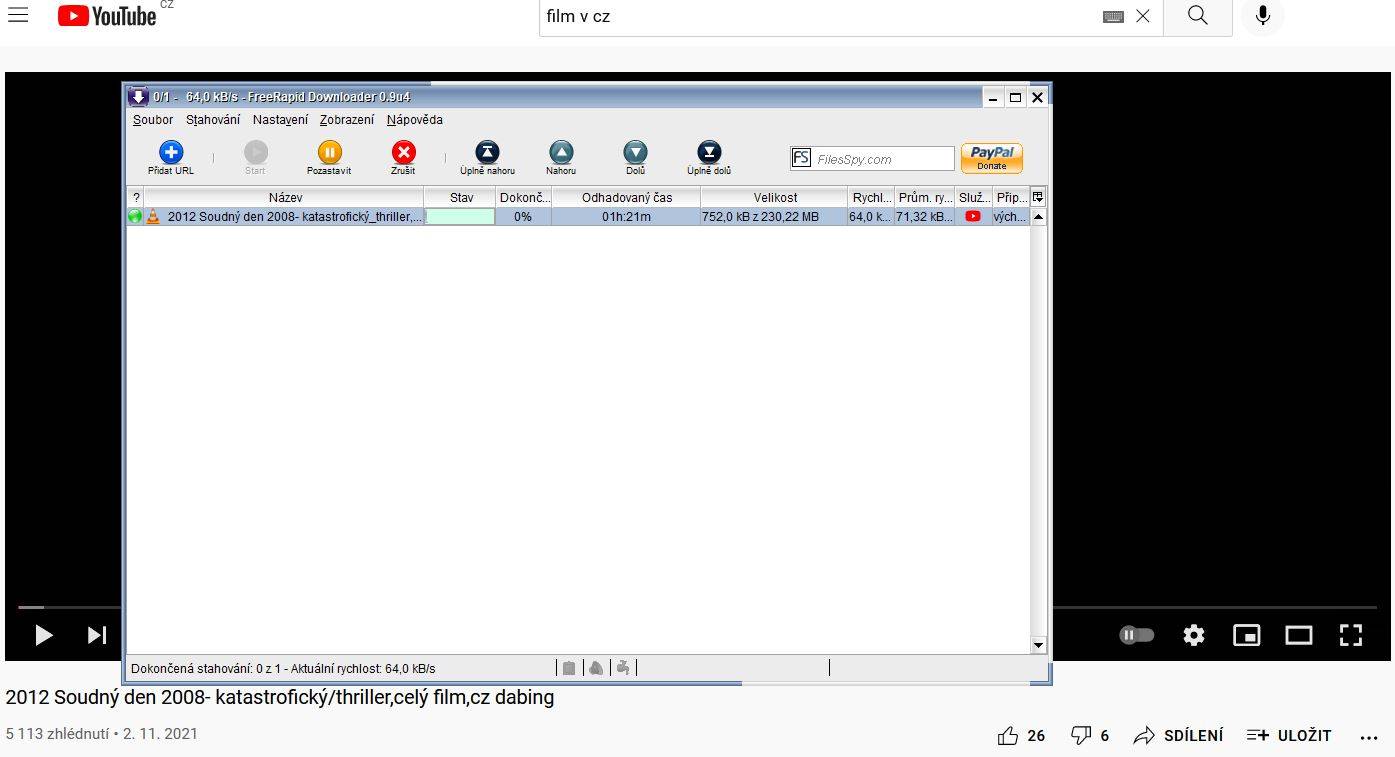Image resolution: width=1395 pixels, height=757 pixels.
Task: Sort by the Rychl... column header
Action: [x=871, y=198]
